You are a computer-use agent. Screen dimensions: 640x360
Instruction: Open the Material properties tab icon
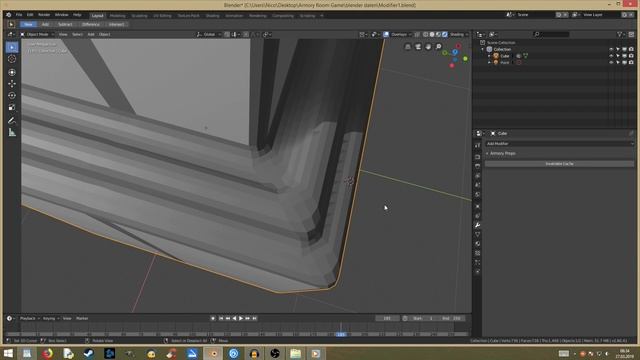click(478, 244)
